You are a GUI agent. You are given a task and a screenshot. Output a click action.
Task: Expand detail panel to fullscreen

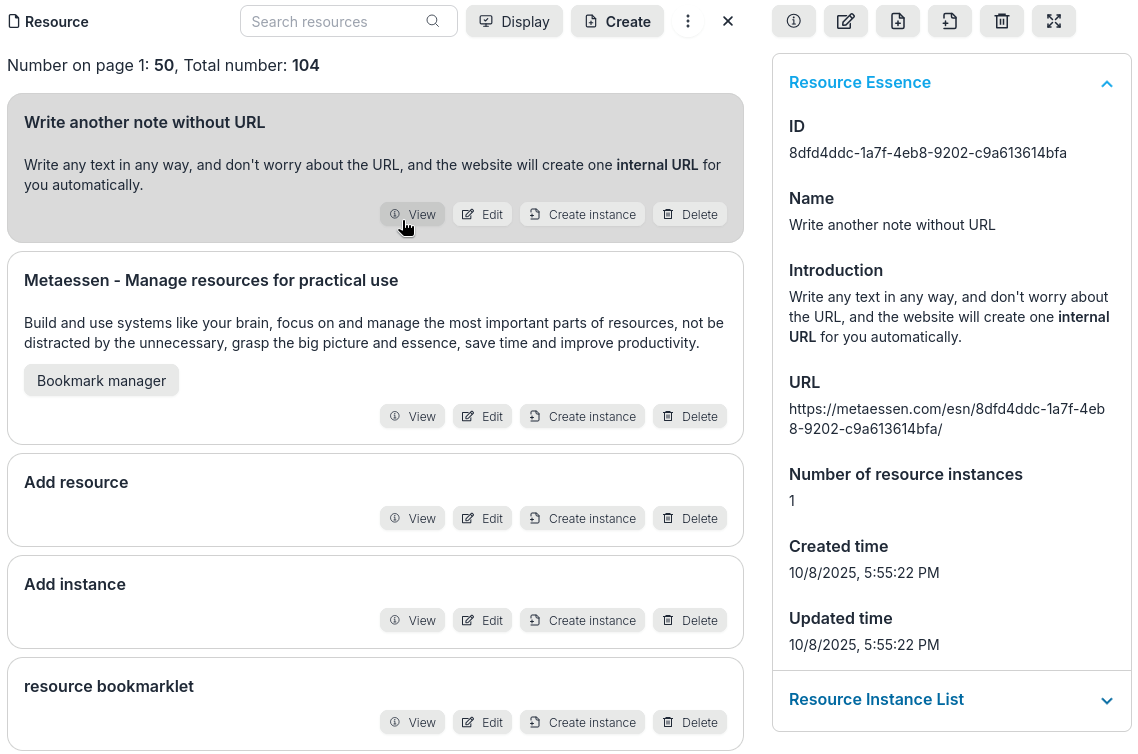point(1054,21)
